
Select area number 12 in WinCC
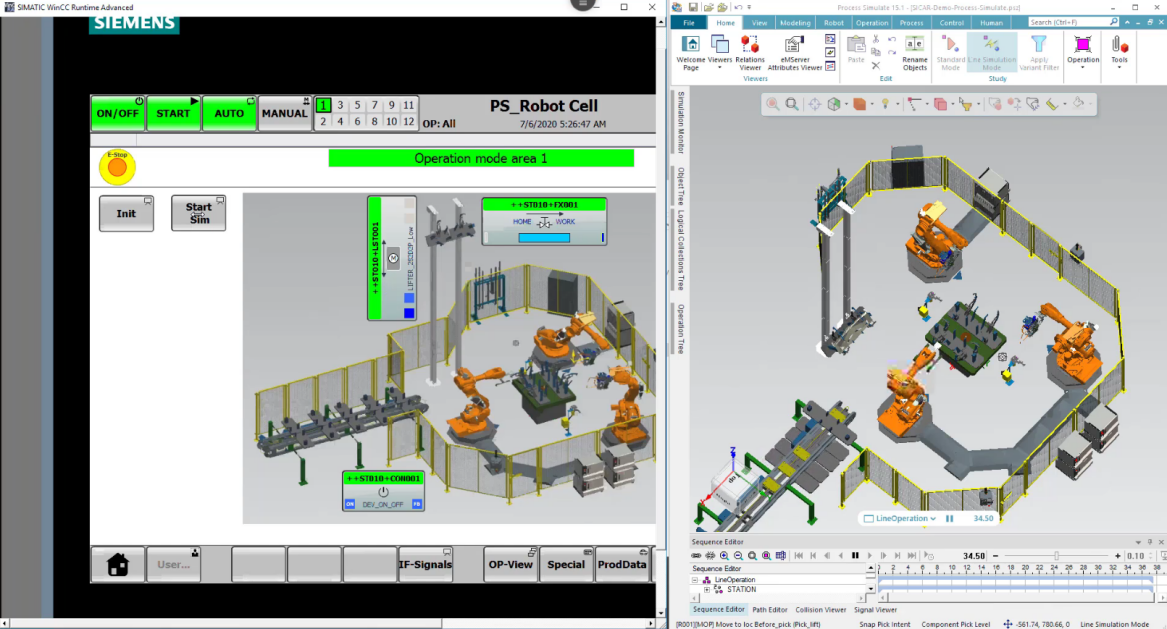(x=409, y=121)
